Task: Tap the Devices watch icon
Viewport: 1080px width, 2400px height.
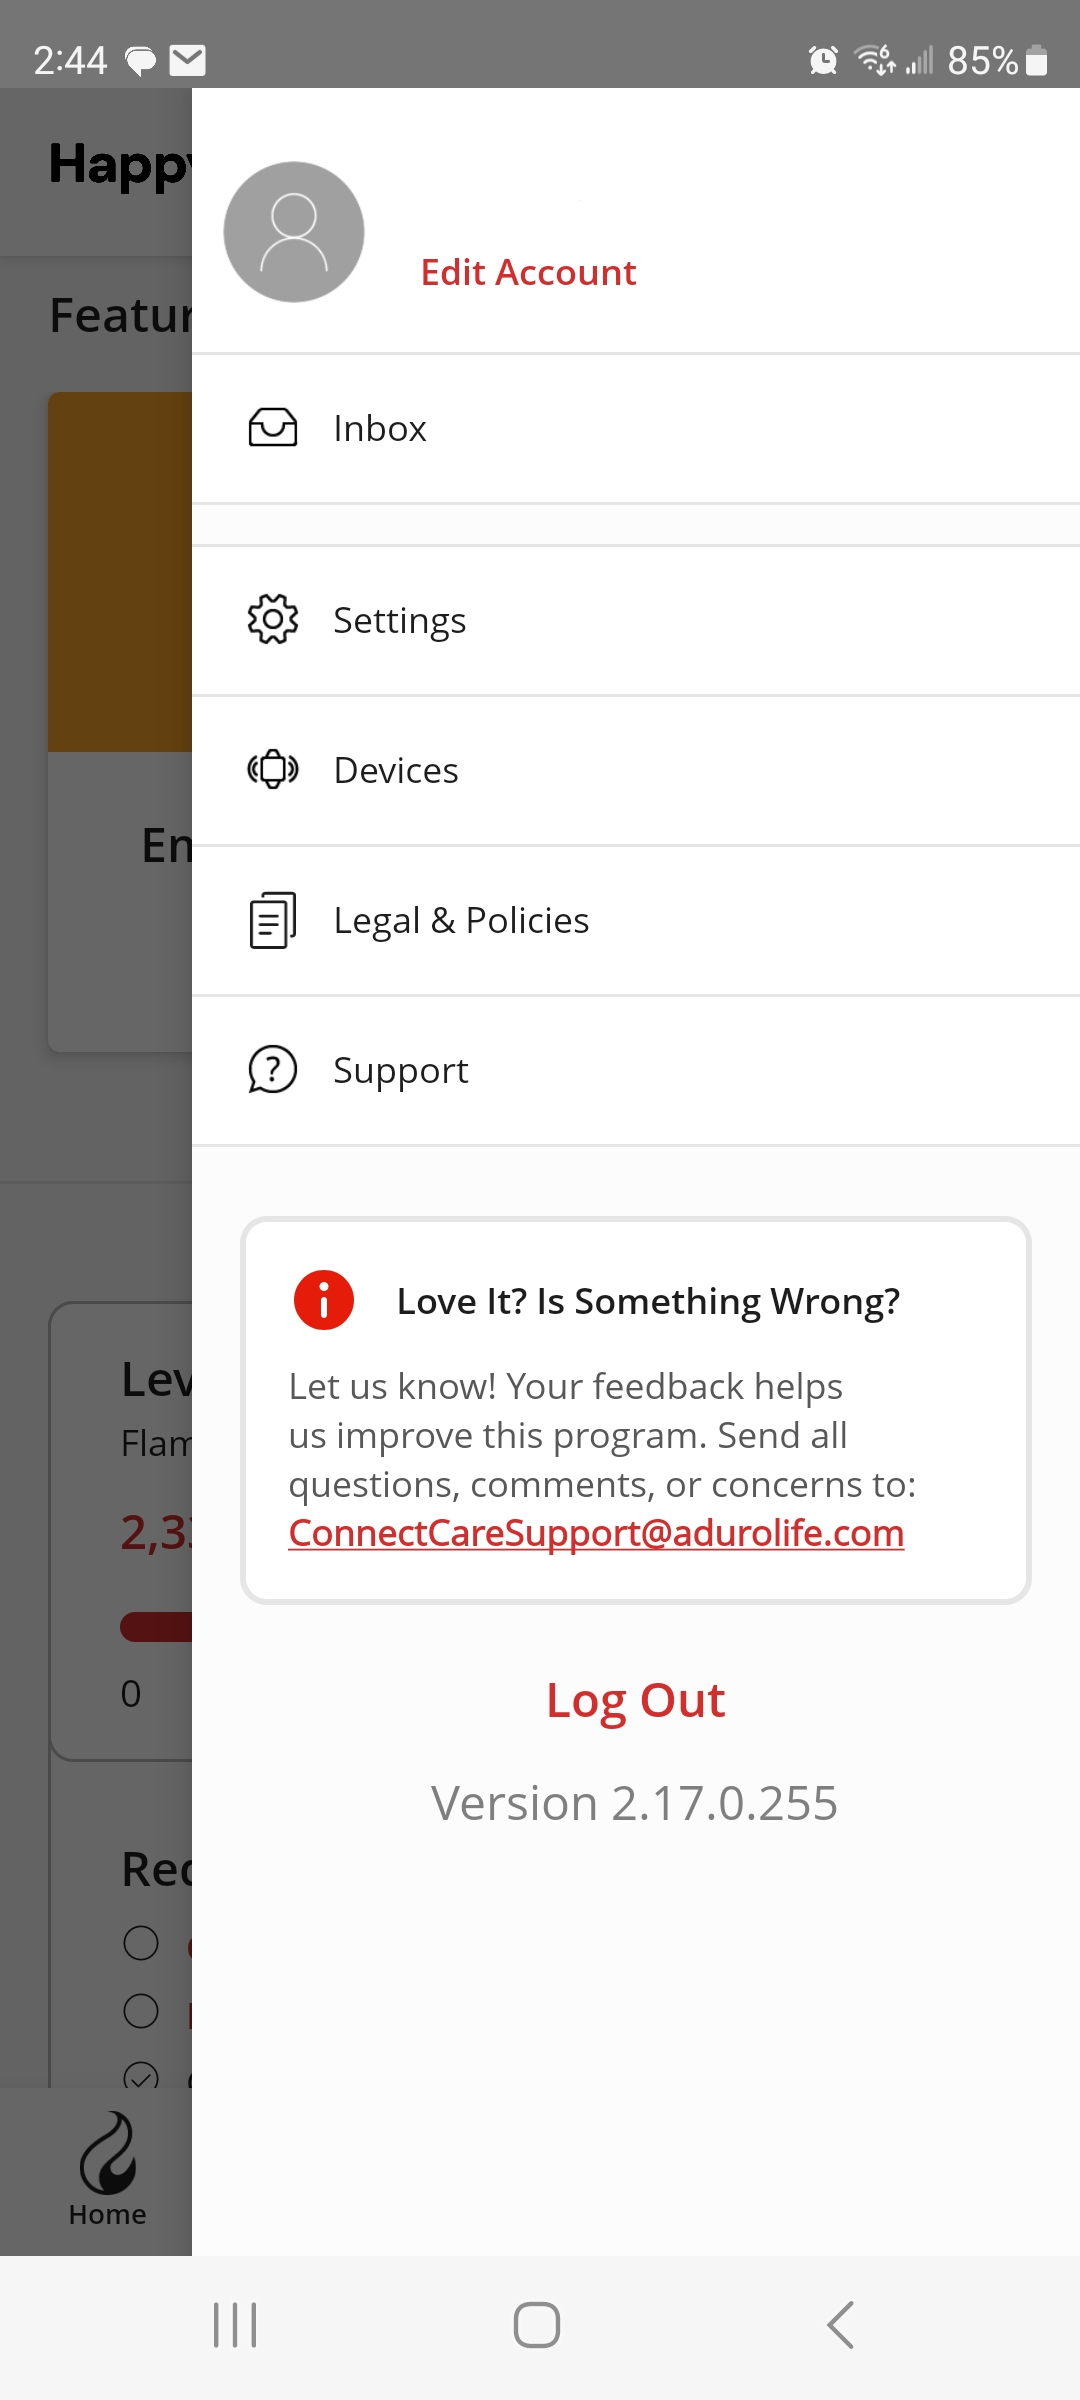Action: 273,770
